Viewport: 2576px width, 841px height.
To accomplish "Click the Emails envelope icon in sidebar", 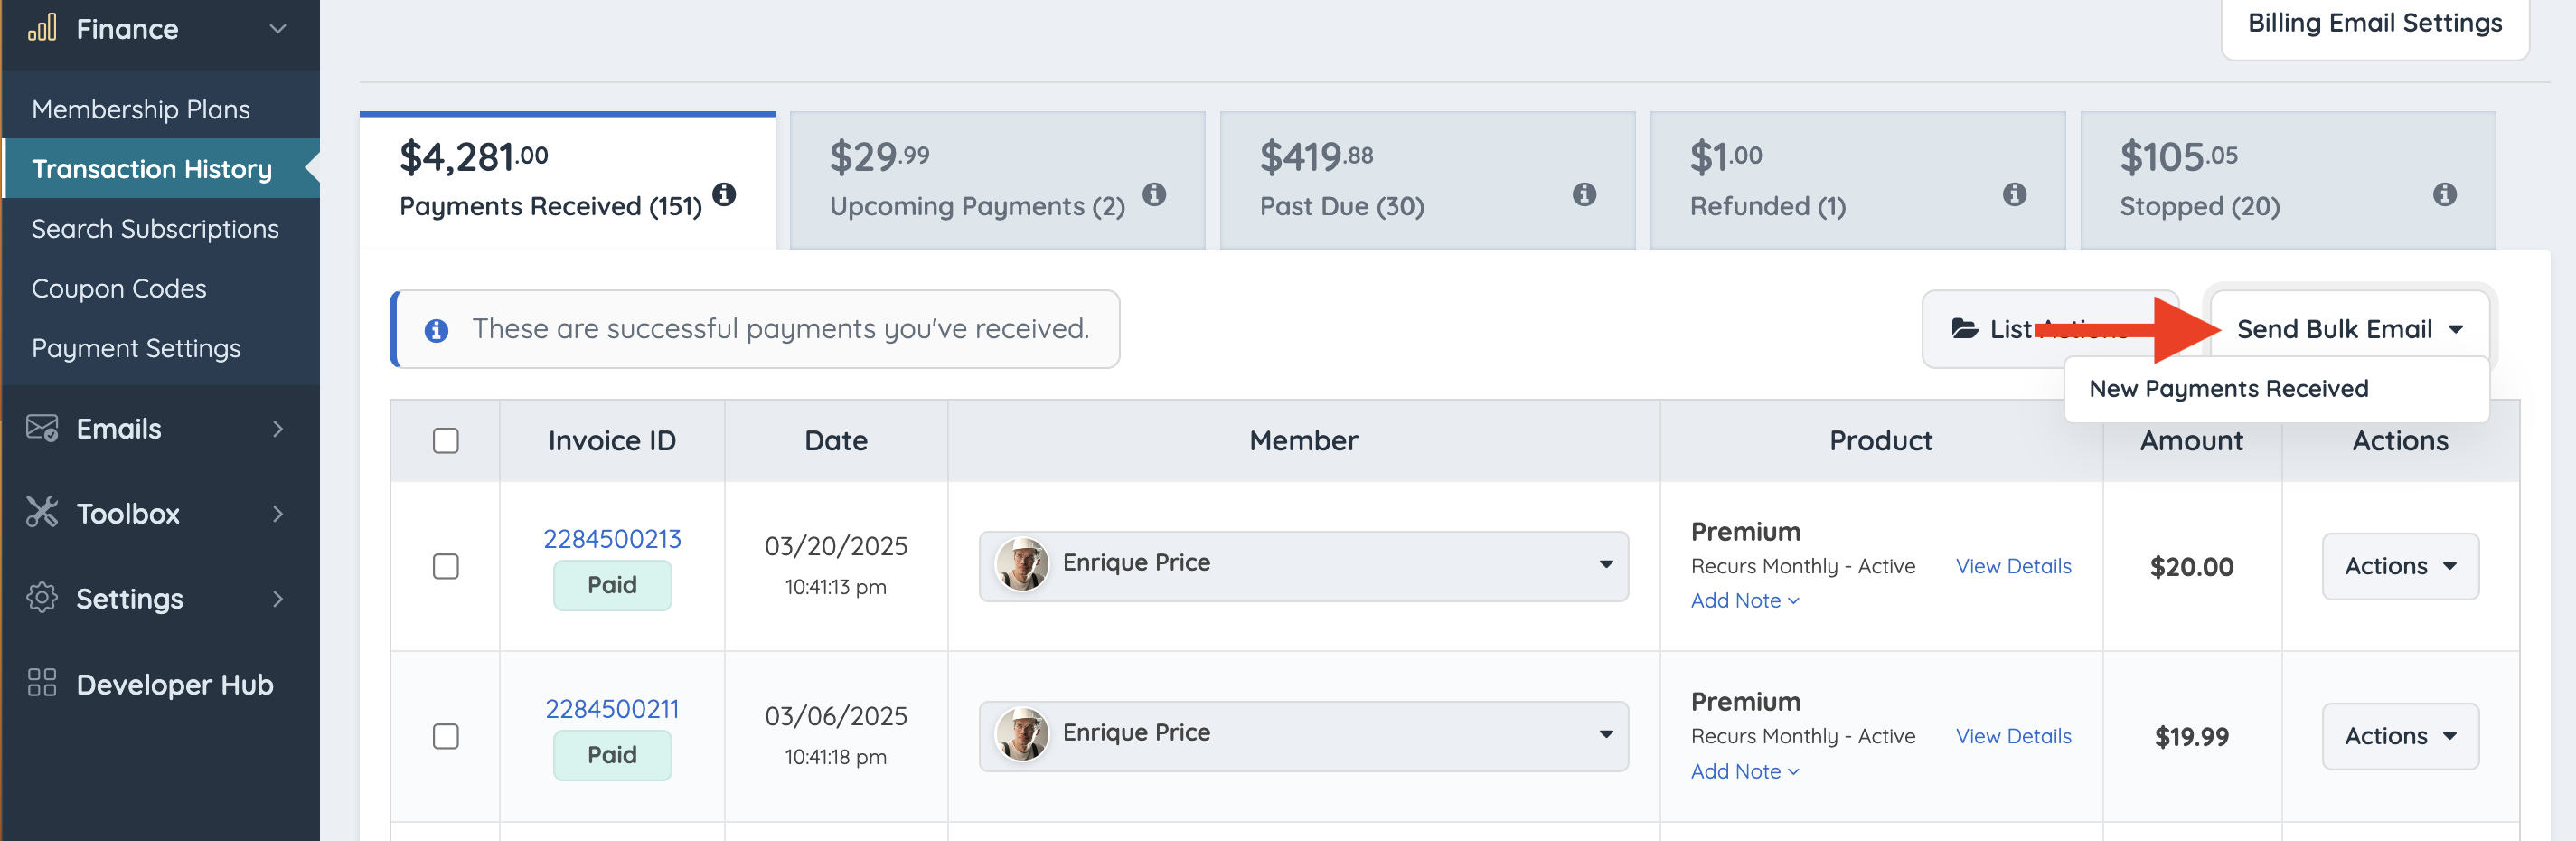I will [42, 428].
